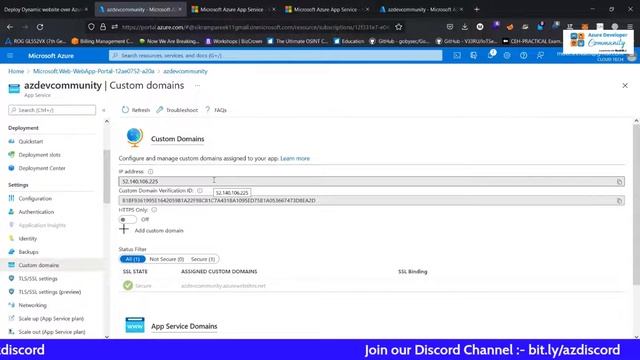Open Configuration in the sidebar
640x360 pixels.
35,199
